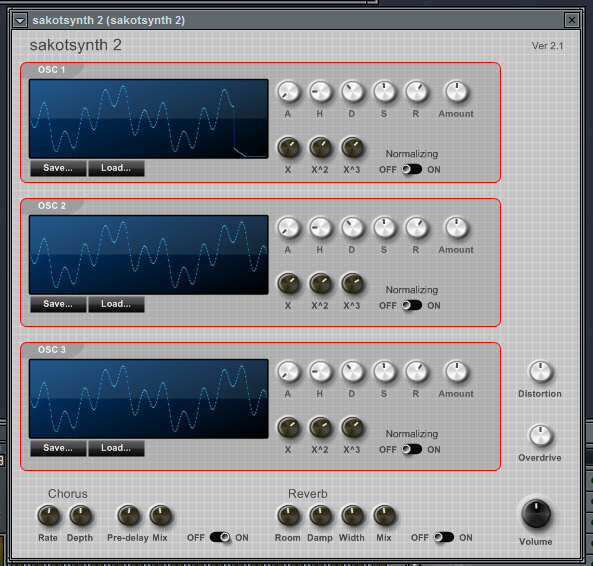Click the OSC 1 sustain (S) knob

(384, 92)
